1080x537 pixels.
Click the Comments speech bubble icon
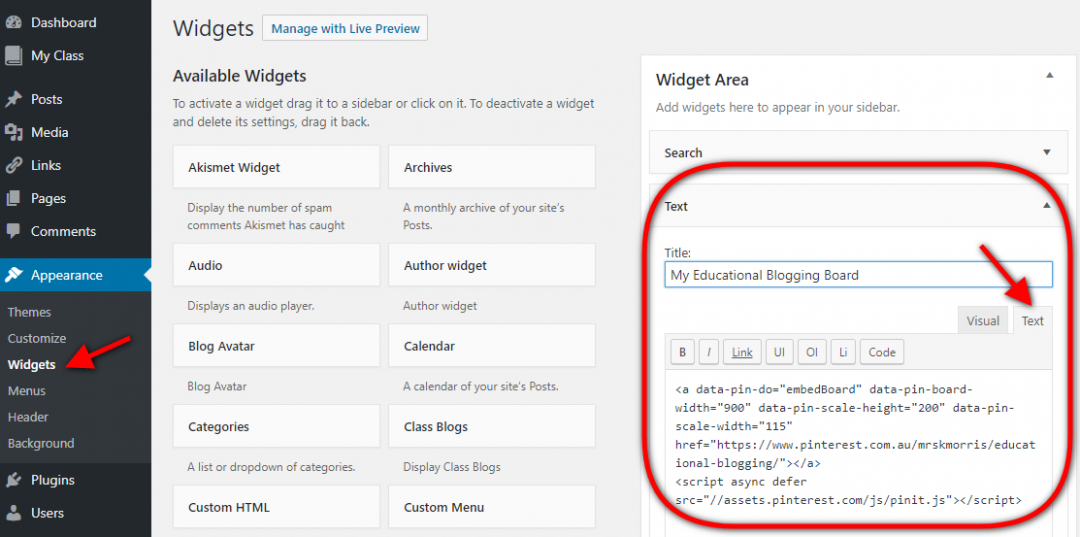click(x=14, y=231)
